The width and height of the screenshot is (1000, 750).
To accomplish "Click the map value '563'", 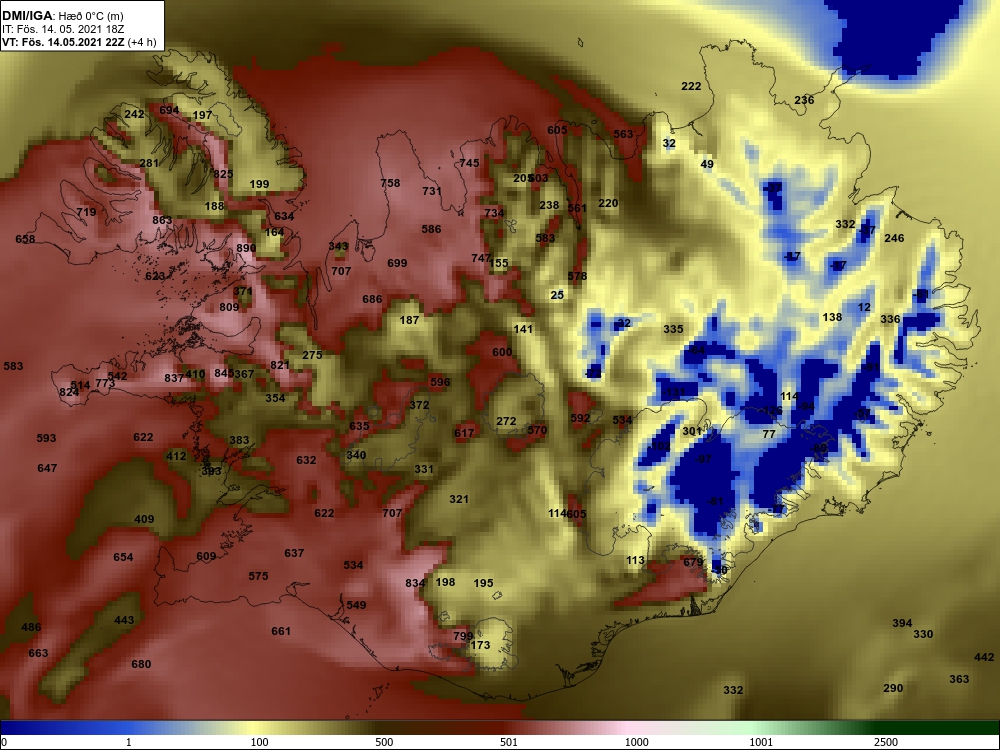I will pos(624,134).
